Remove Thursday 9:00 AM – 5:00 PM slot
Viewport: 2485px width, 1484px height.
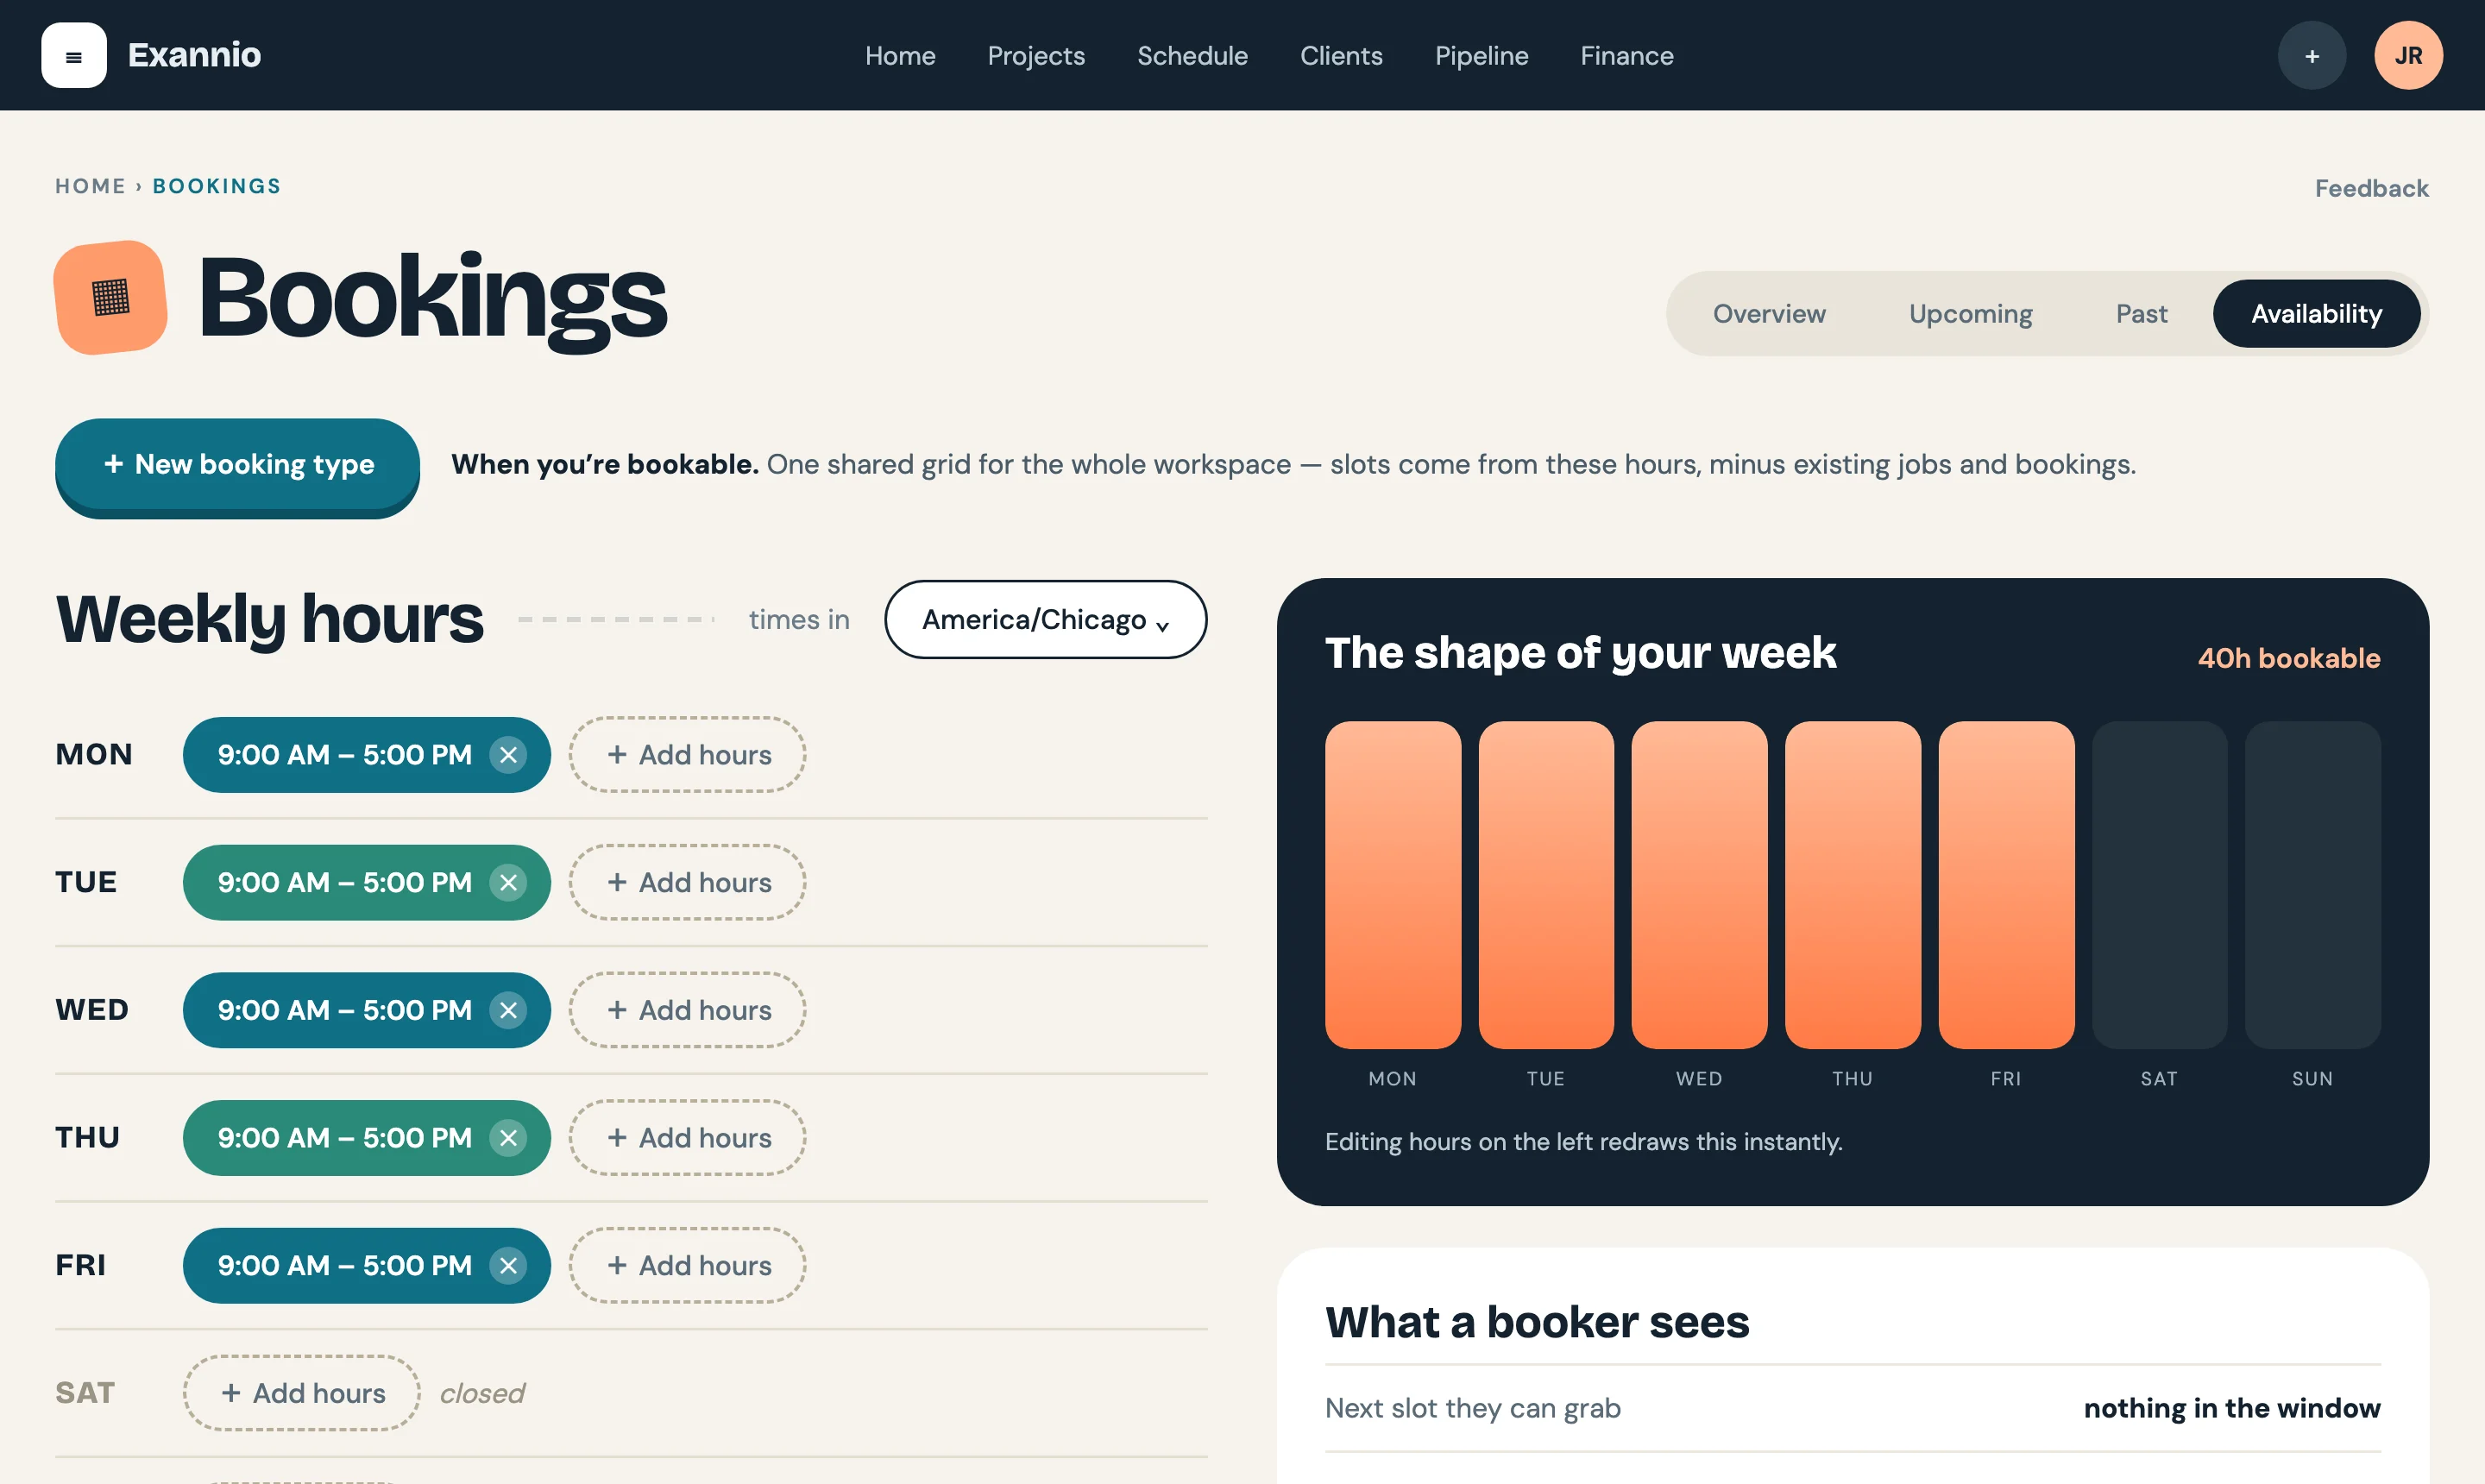[508, 1138]
